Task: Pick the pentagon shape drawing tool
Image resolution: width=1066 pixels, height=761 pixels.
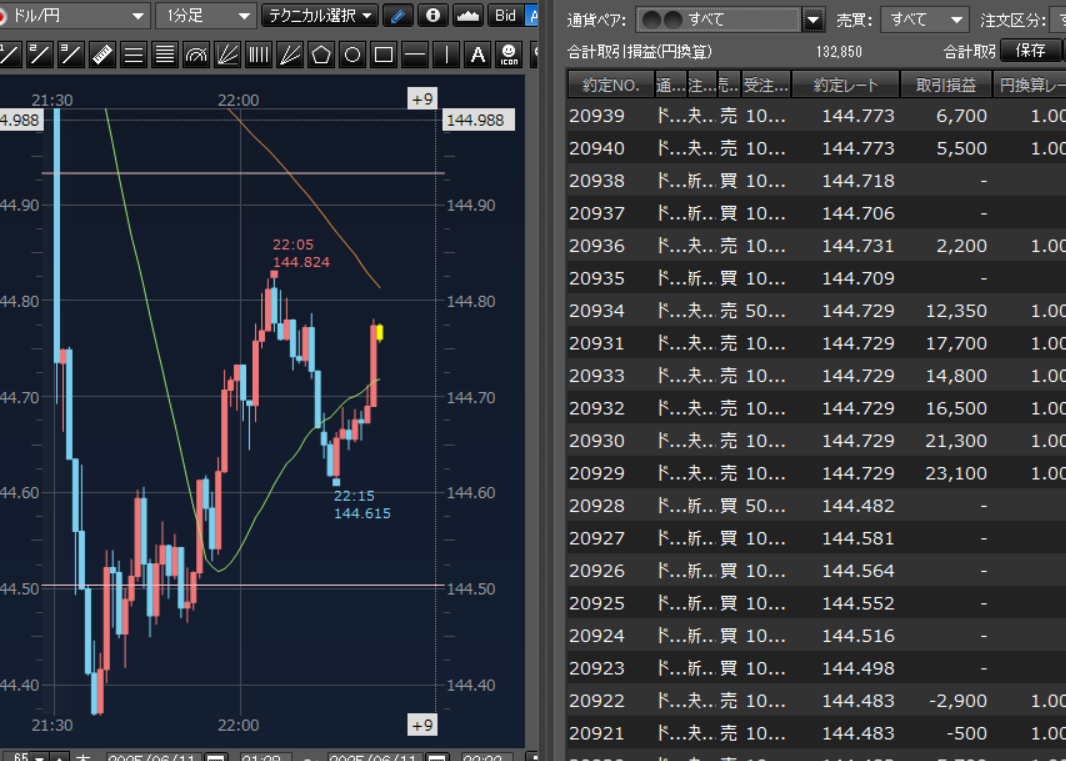Action: click(x=321, y=55)
